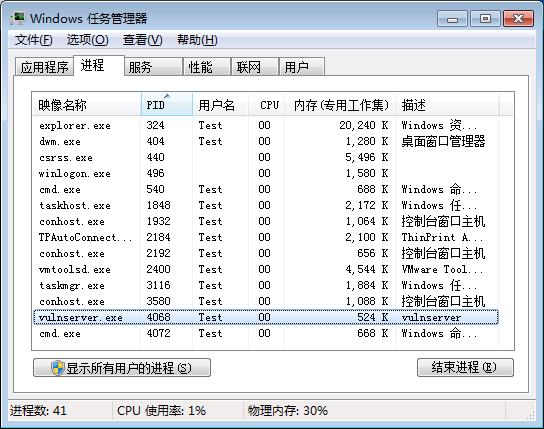Sort by 内存(专用工作集) column header
The height and width of the screenshot is (429, 544).
pyautogui.click(x=340, y=104)
